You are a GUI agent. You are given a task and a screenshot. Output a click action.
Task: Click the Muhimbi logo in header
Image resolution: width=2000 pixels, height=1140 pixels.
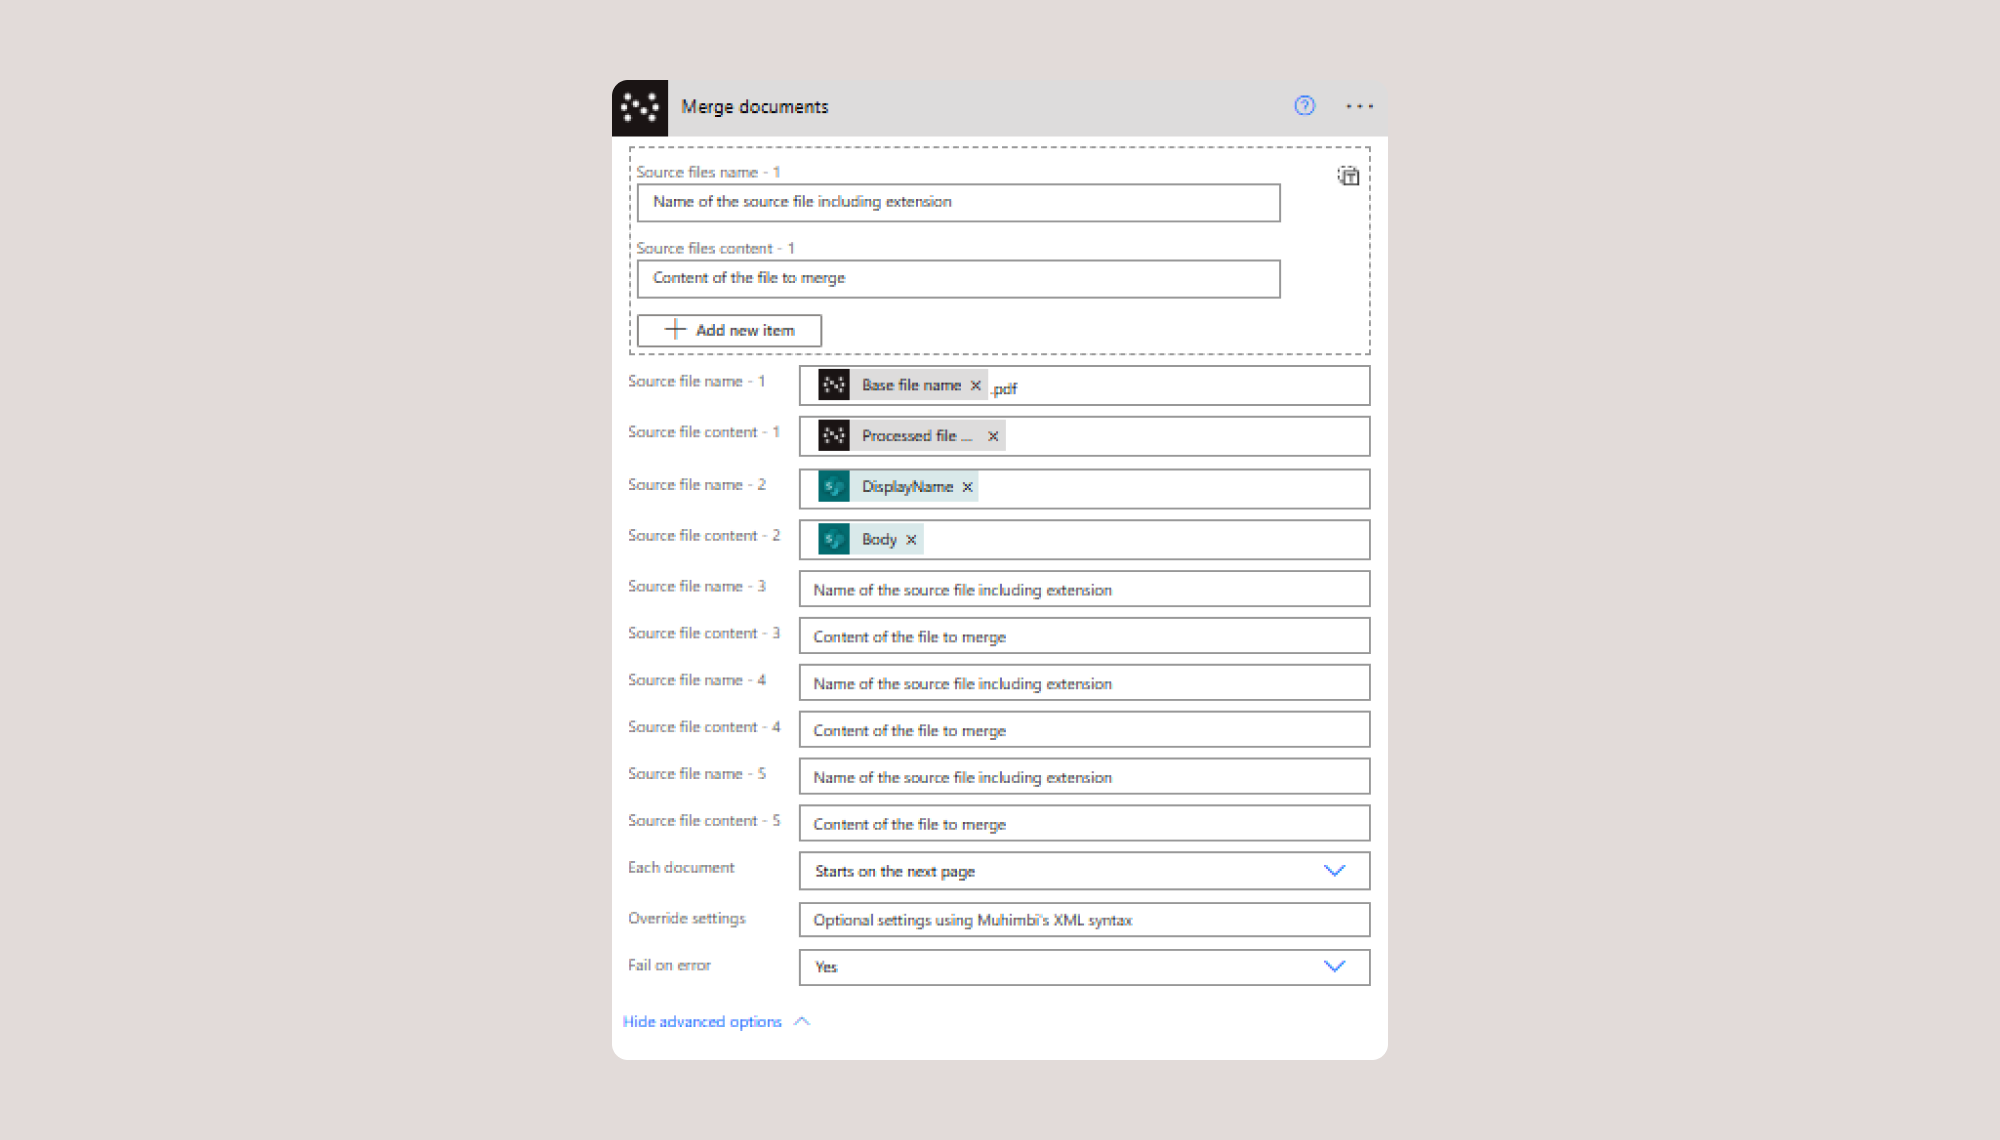coord(640,108)
